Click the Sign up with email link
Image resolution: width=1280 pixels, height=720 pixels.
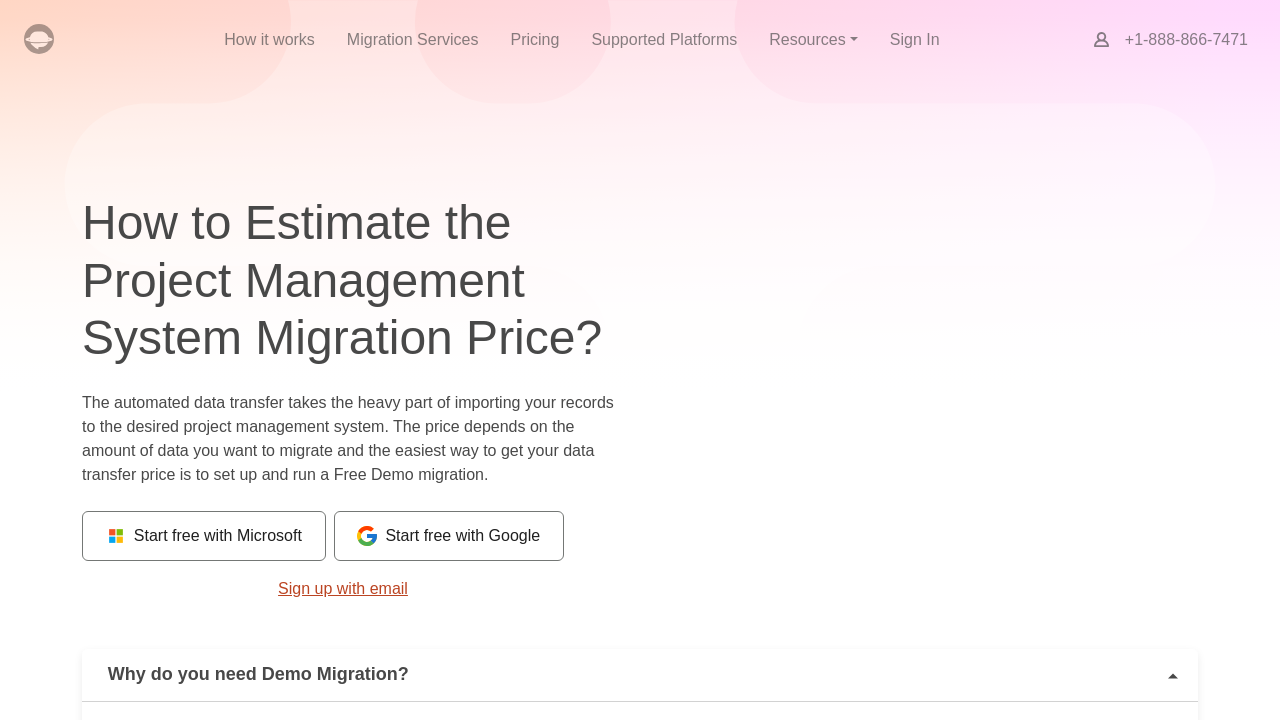click(343, 589)
